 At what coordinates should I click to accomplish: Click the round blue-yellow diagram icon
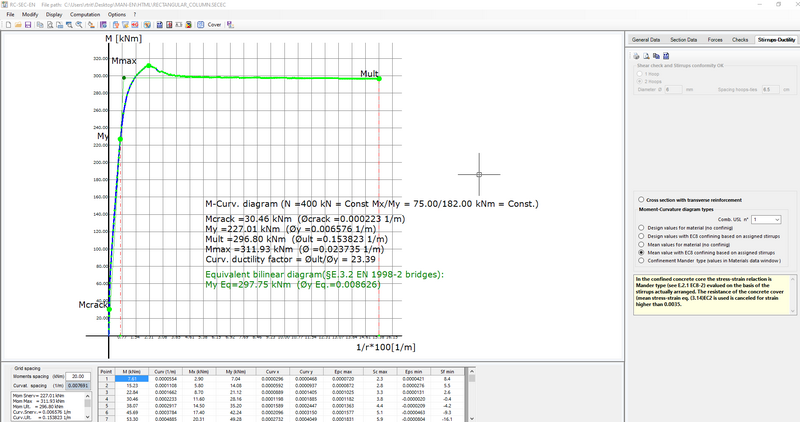click(147, 24)
